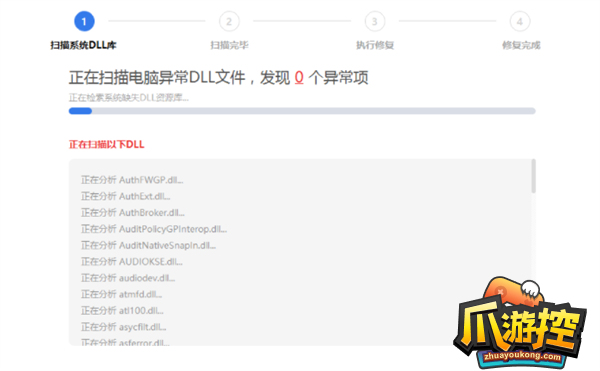The image size is (600, 371).
Task: Select the atmfd.dll row
Action: (121, 295)
